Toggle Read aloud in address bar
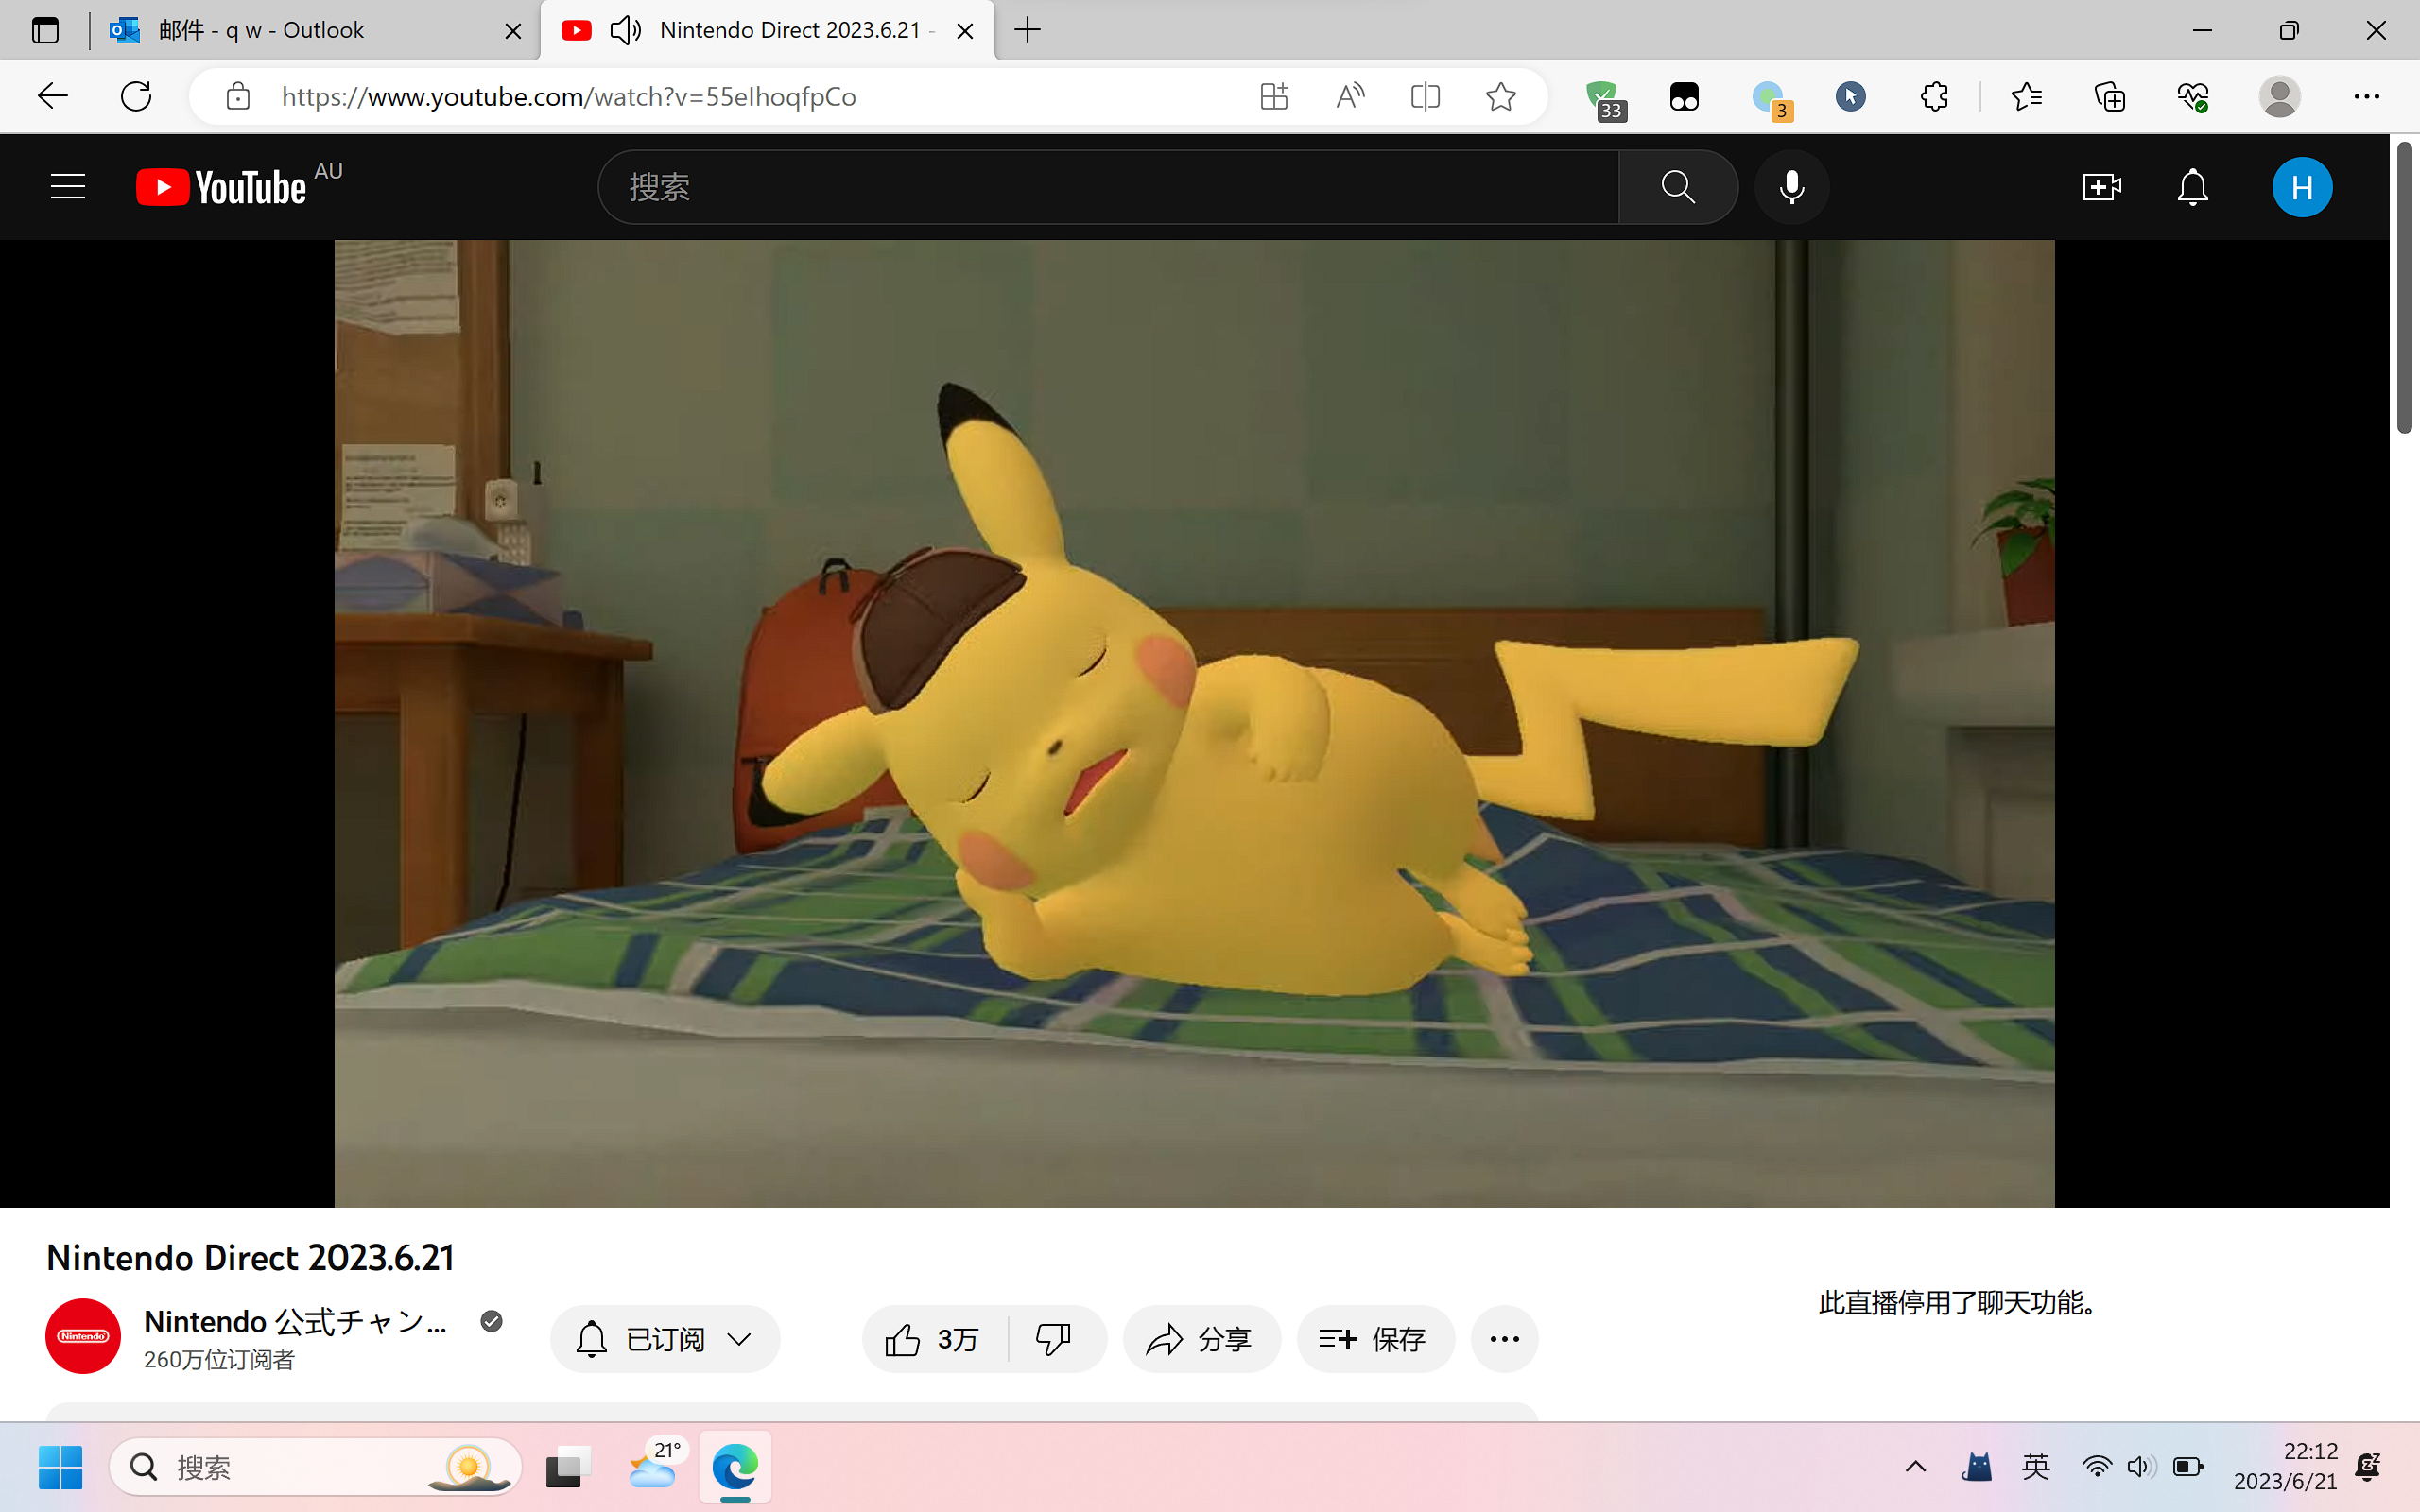2420x1512 pixels. coord(1349,96)
